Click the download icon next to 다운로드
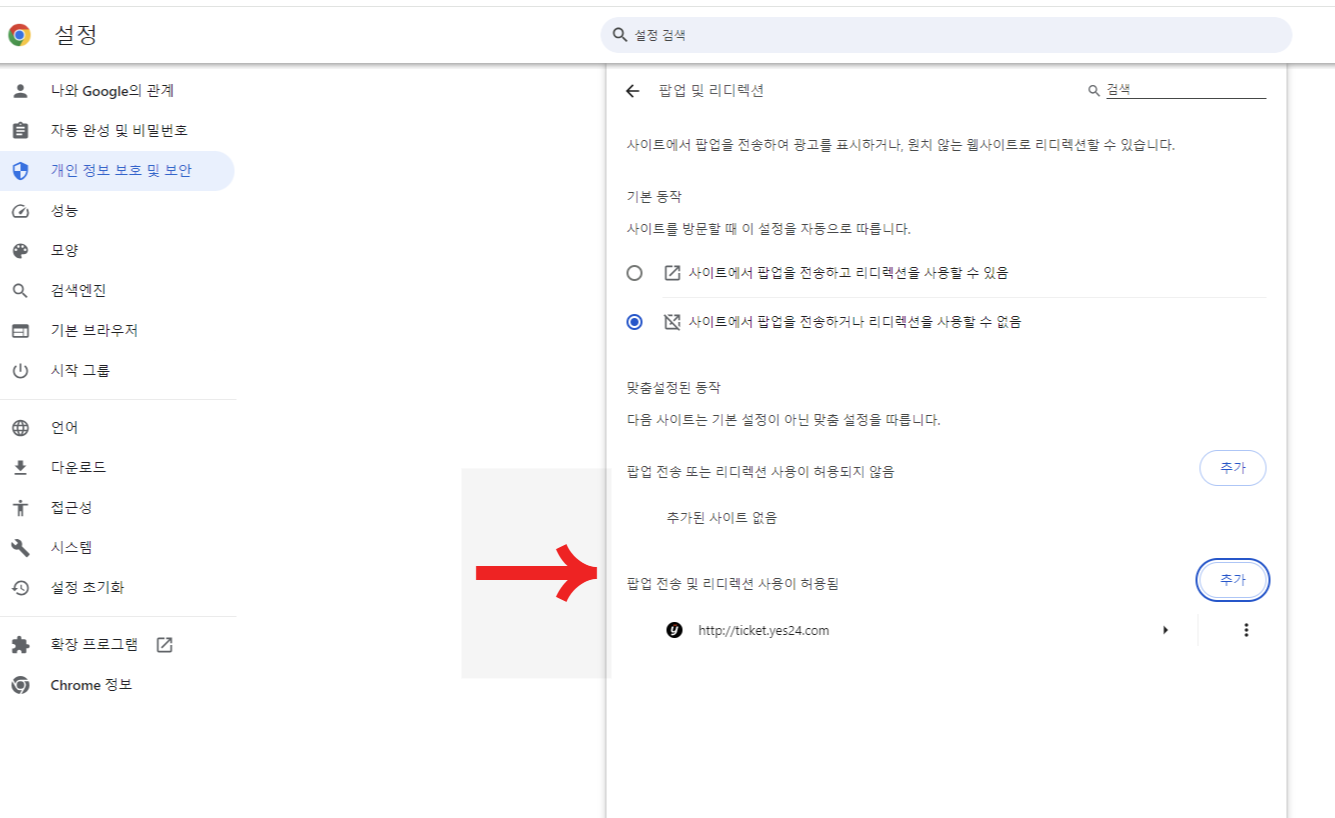1335x818 pixels. pyautogui.click(x=22, y=466)
